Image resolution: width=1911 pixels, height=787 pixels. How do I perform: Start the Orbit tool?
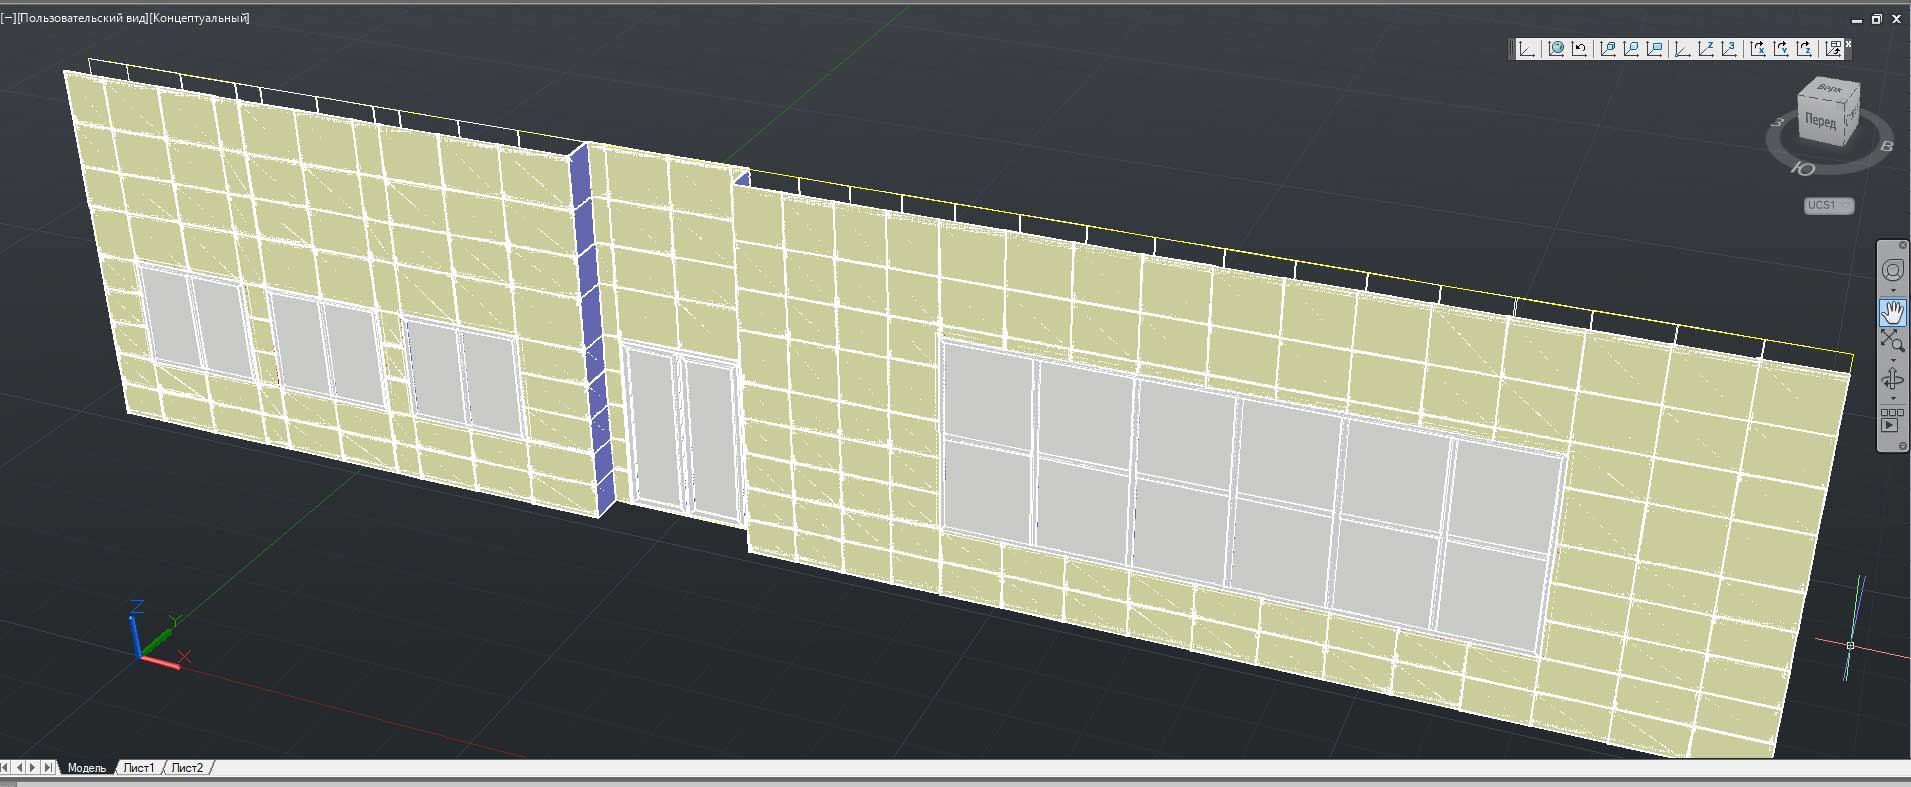[x=1892, y=380]
